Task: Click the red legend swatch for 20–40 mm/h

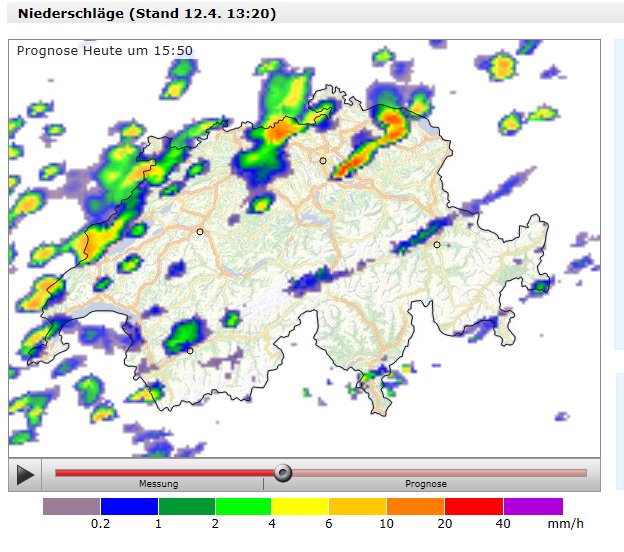Action: point(474,506)
